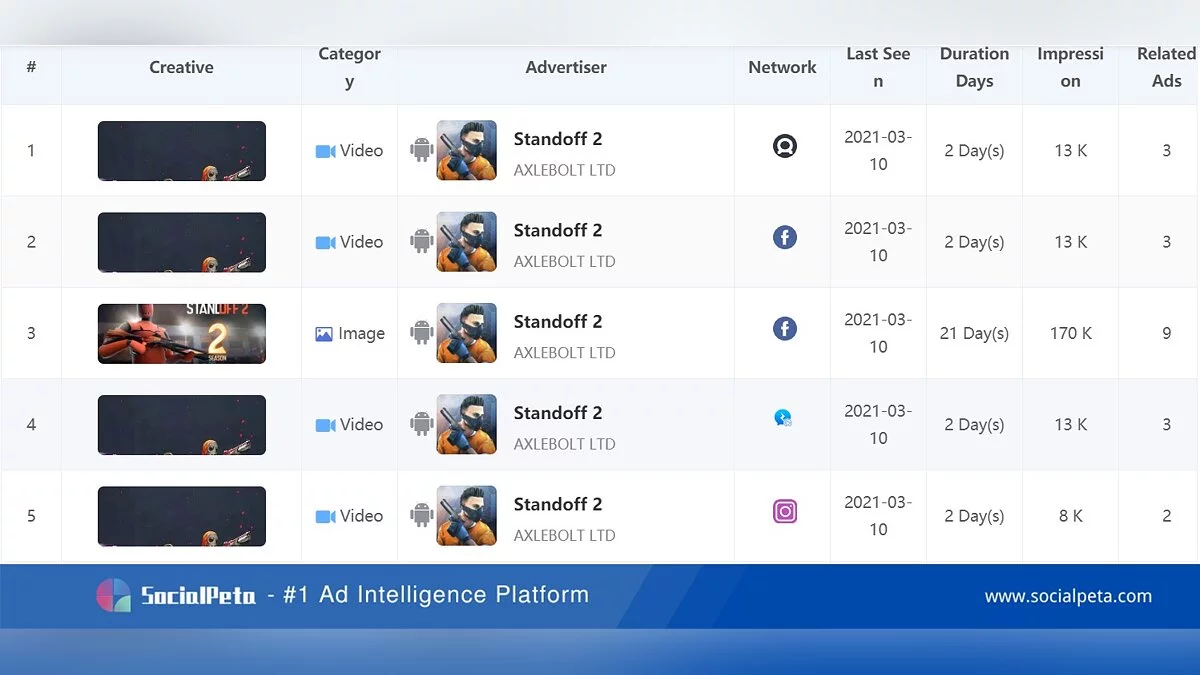
Task: Open the Standoff 2 advertiser link in row 5
Action: tap(558, 504)
